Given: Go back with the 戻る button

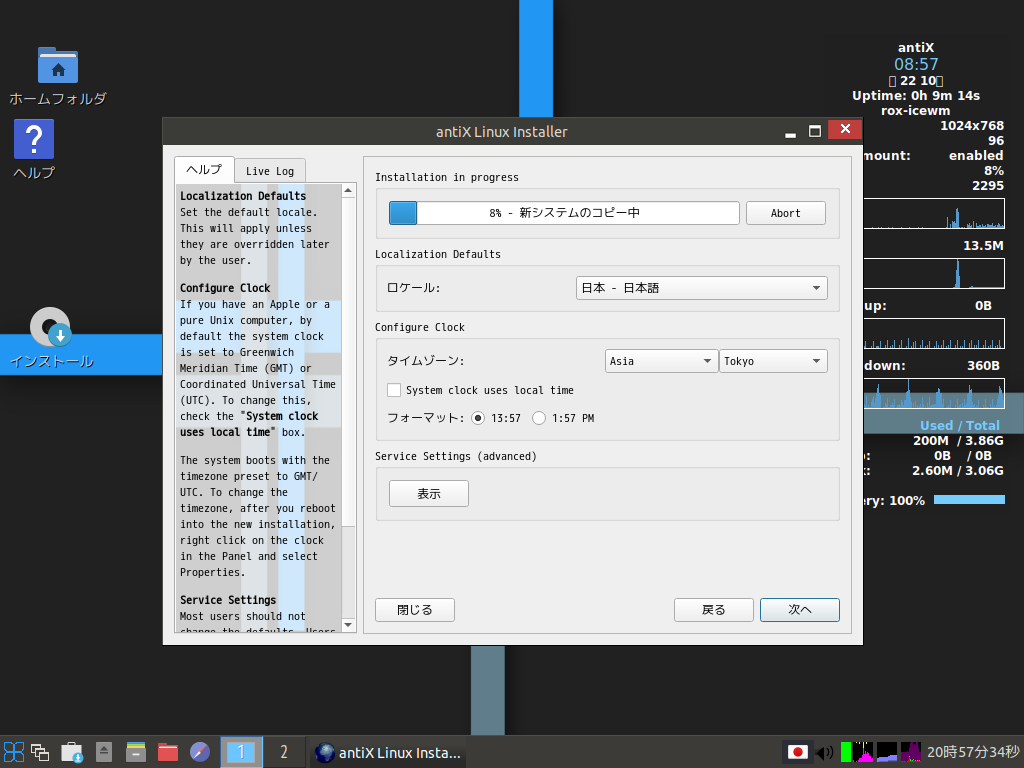Looking at the screenshot, I should tap(714, 610).
